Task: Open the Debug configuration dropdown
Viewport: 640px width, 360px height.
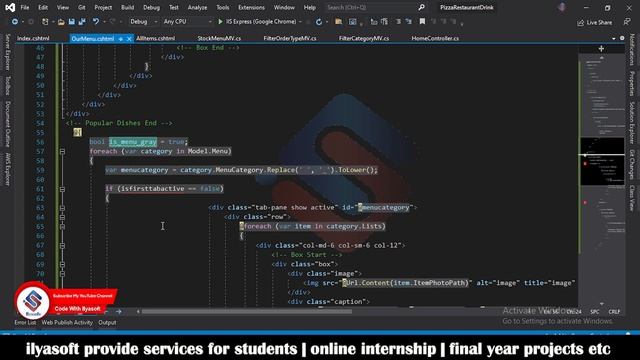Action: pyautogui.click(x=143, y=22)
